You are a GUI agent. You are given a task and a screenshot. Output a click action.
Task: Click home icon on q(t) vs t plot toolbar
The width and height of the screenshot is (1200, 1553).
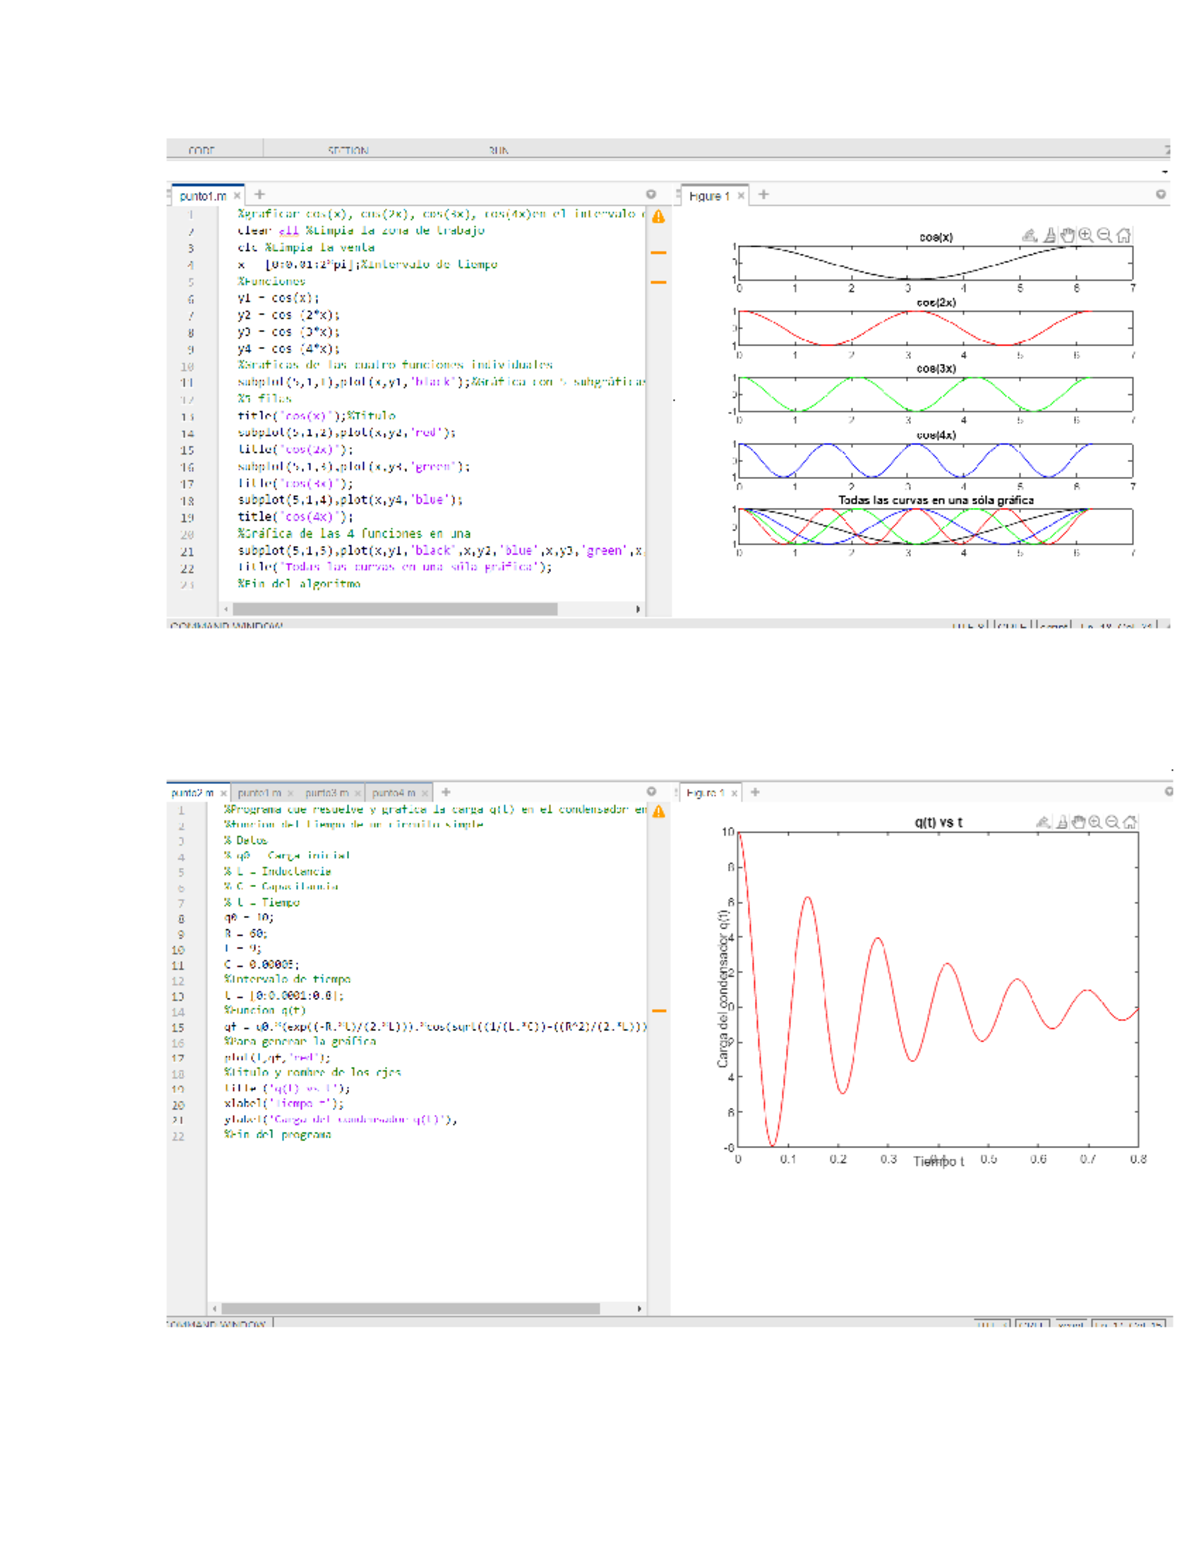coord(1130,822)
